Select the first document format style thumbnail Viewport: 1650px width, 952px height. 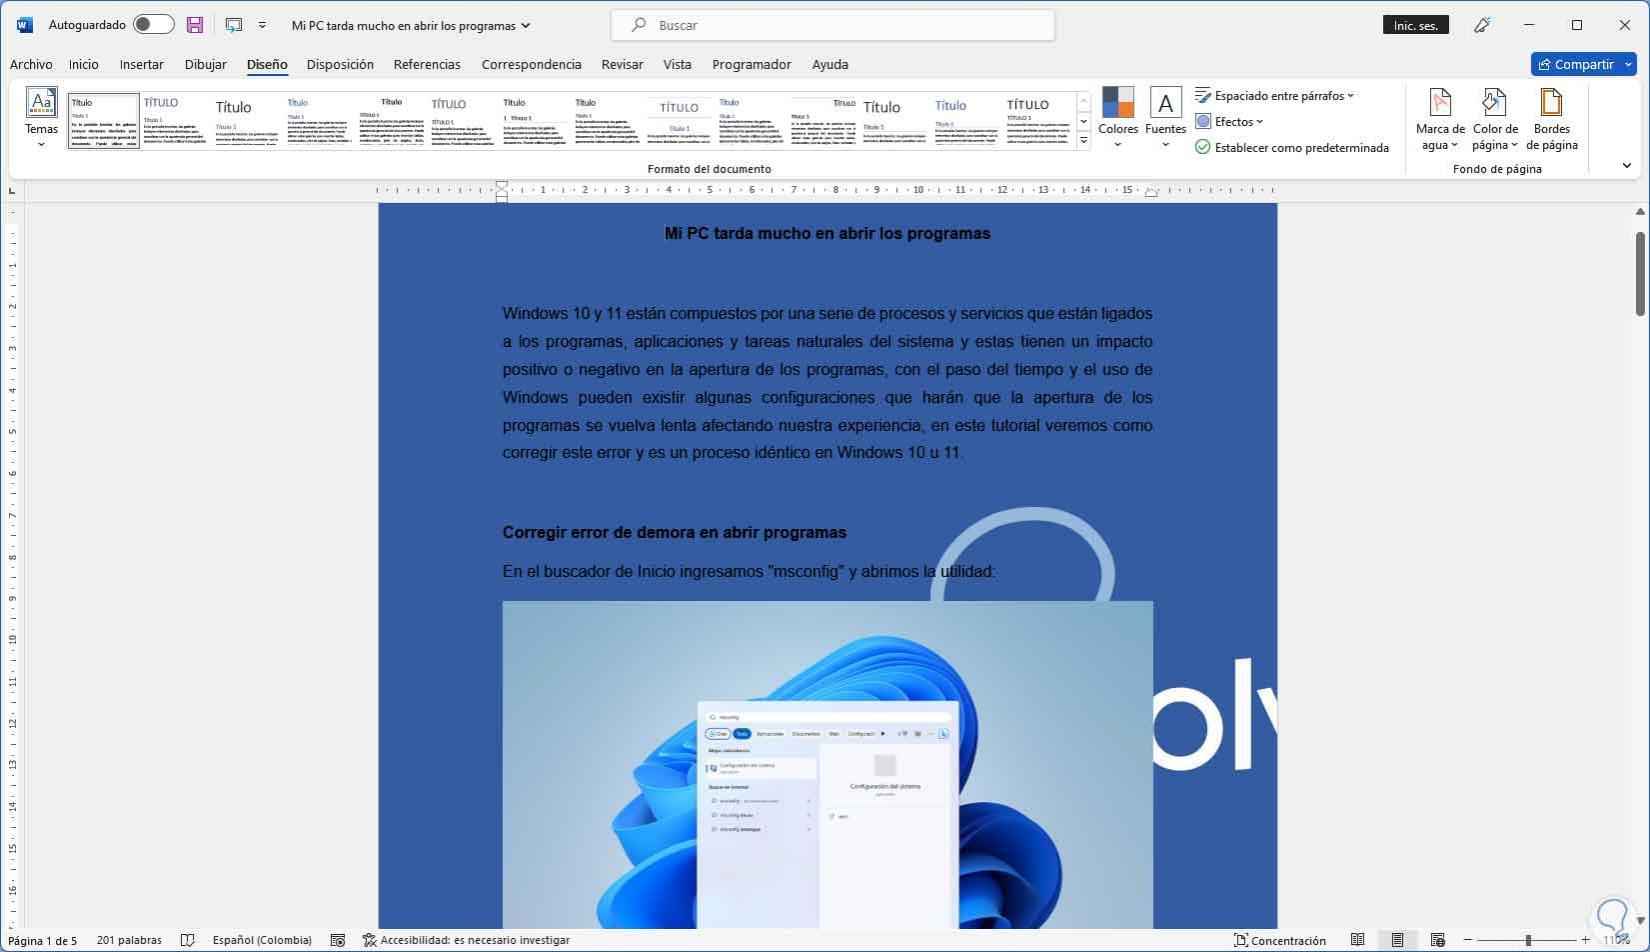(104, 121)
